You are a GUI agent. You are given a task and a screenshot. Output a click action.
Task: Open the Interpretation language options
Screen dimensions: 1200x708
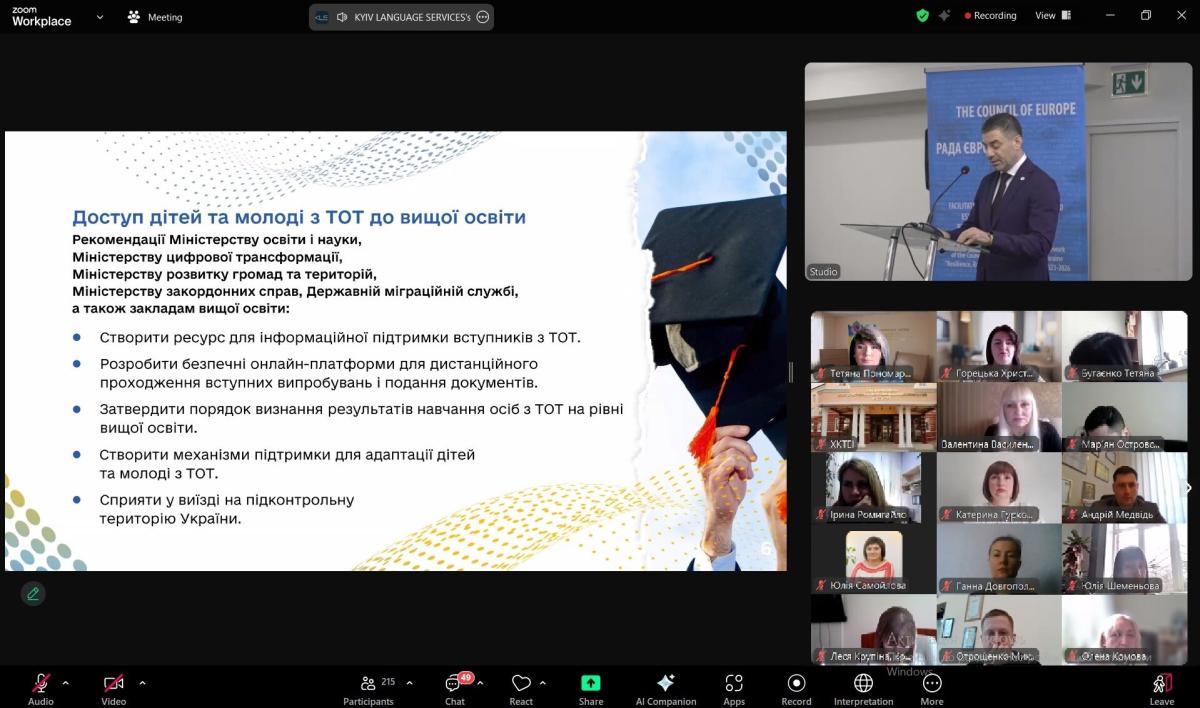pos(863,687)
